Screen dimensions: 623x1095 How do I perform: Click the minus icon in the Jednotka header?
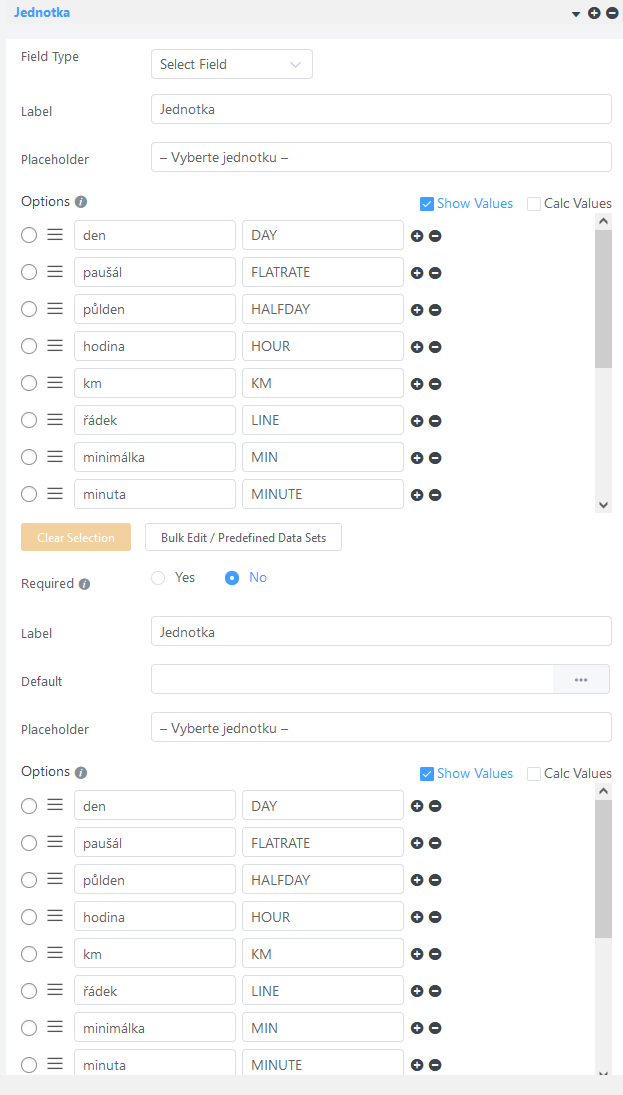click(611, 13)
